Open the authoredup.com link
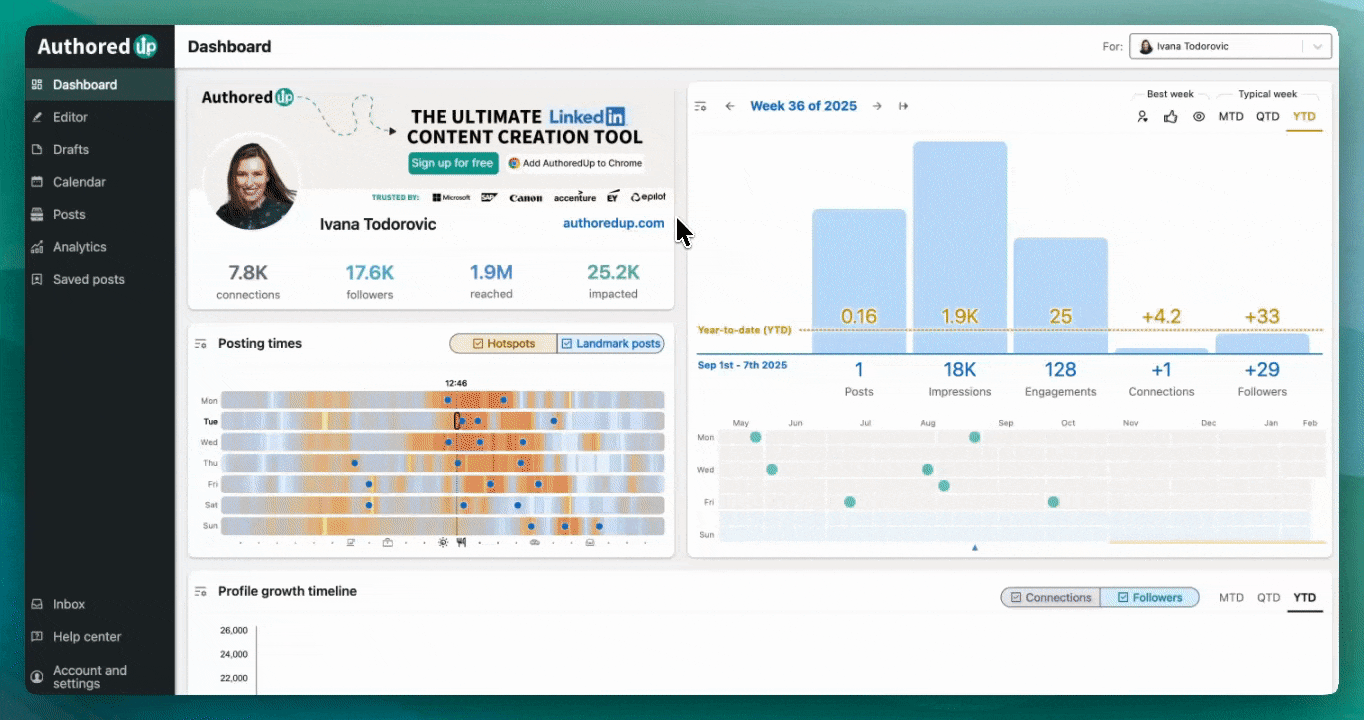 pyautogui.click(x=613, y=224)
